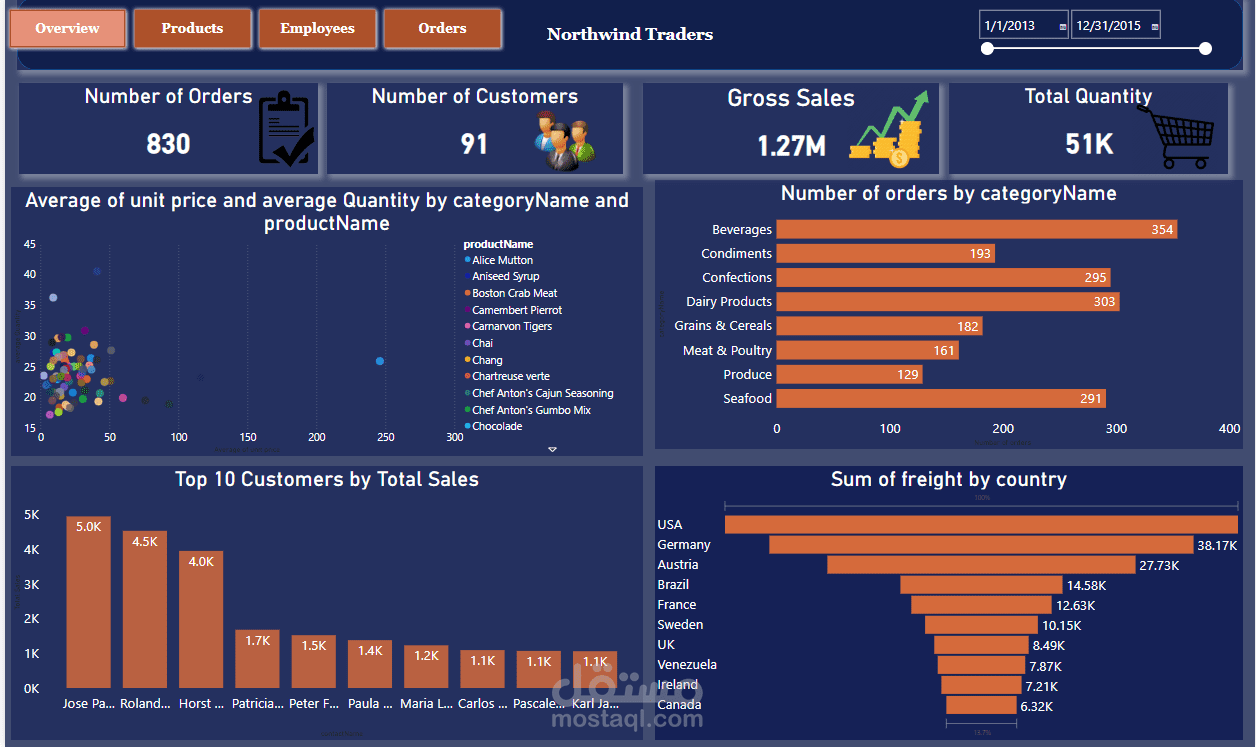Click the Beverages bar showing 354
This screenshot has width=1256, height=747.
click(977, 229)
